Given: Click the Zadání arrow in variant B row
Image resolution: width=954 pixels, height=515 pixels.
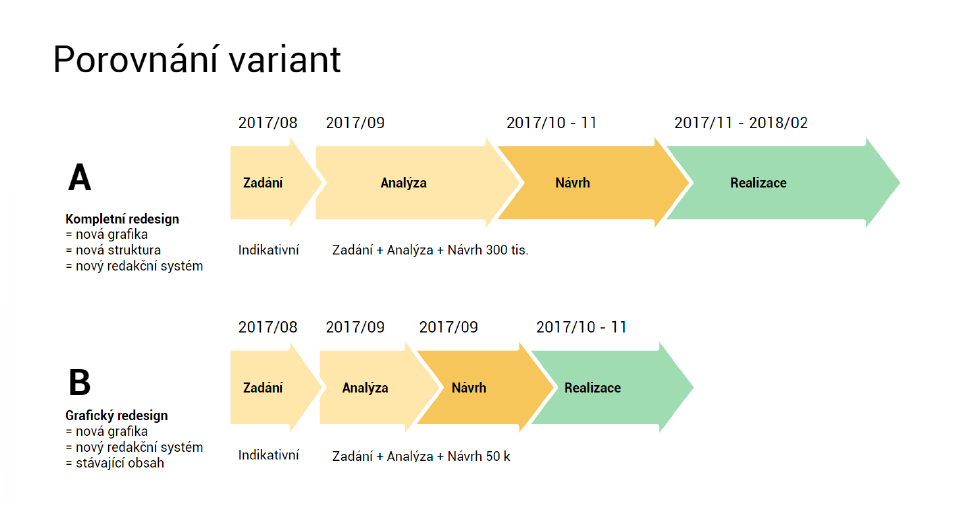Looking at the screenshot, I should coord(264,388).
